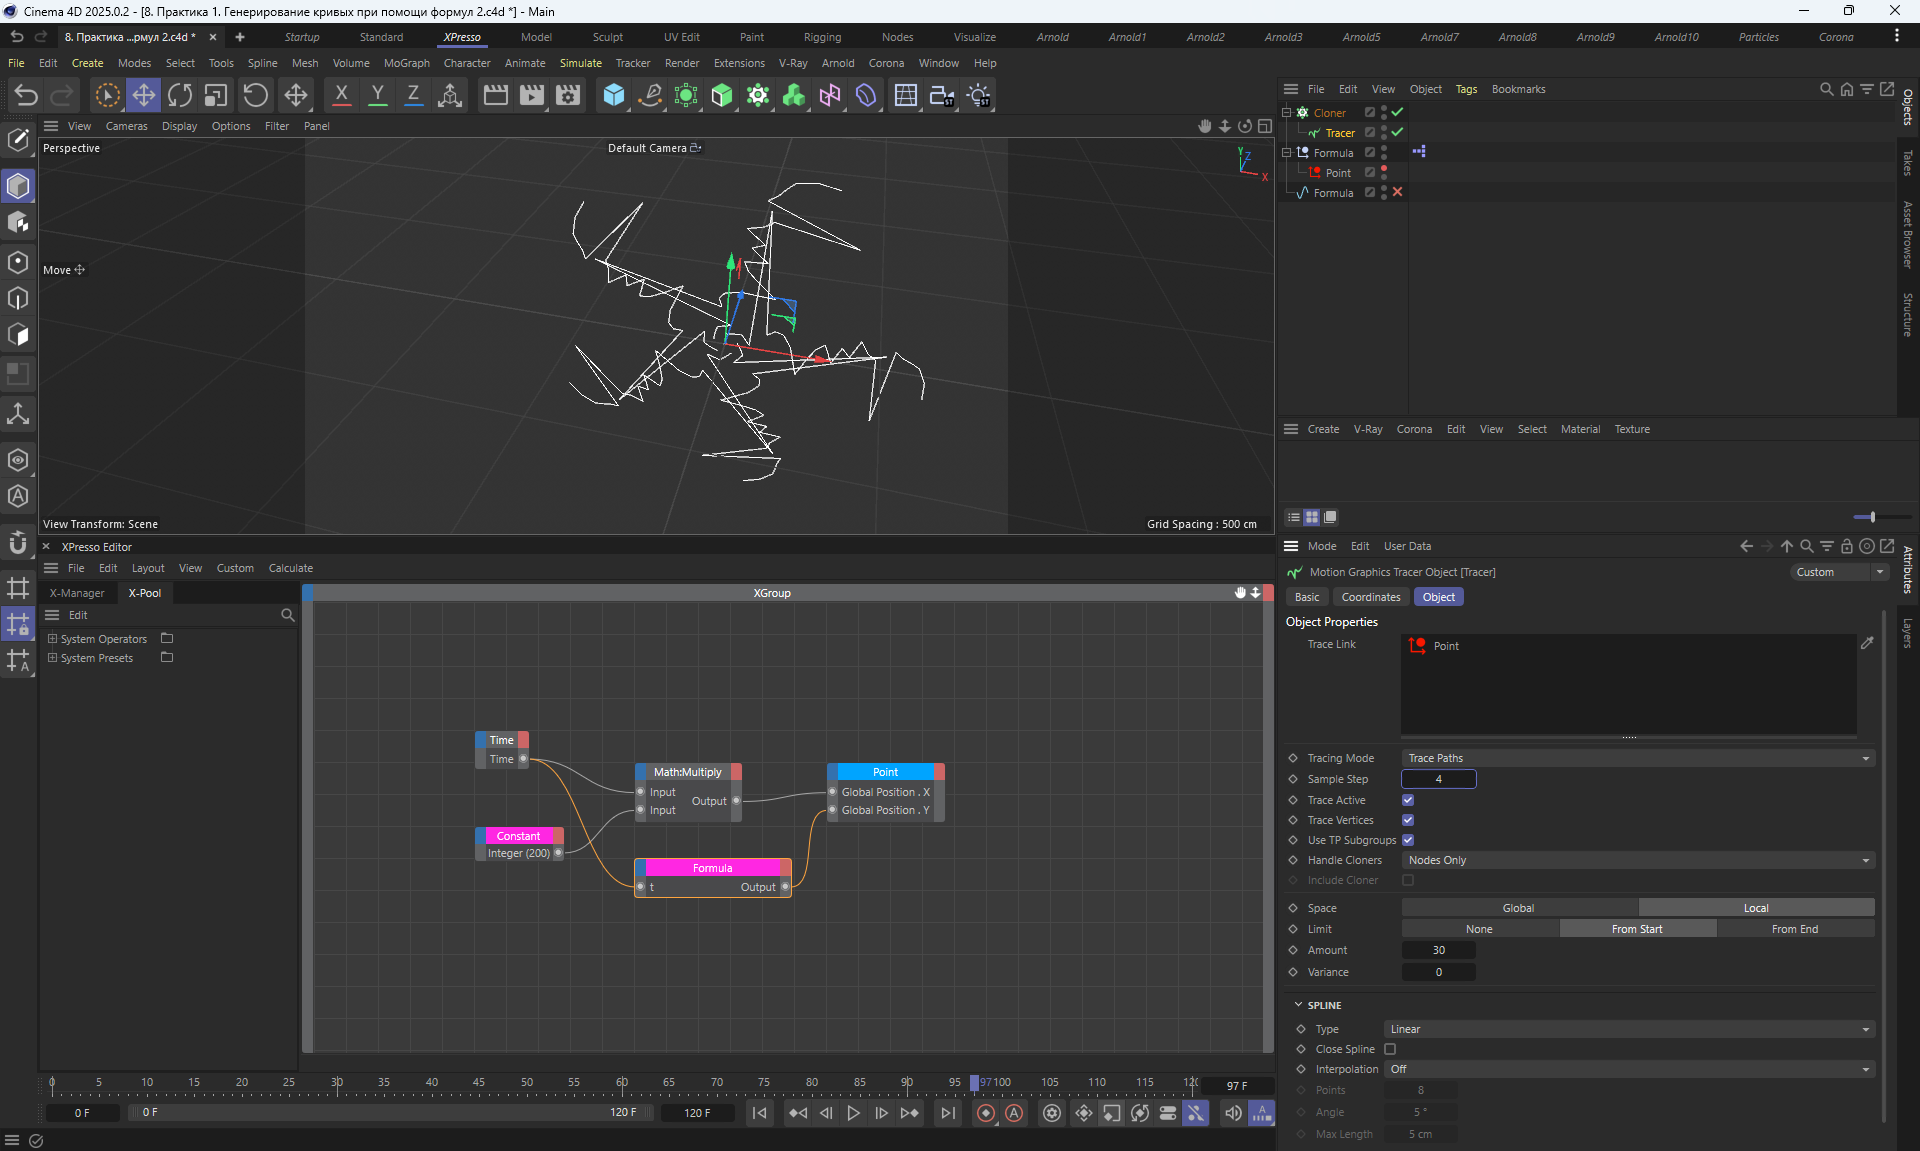
Task: Click Go to End of animation
Action: pos(947,1113)
